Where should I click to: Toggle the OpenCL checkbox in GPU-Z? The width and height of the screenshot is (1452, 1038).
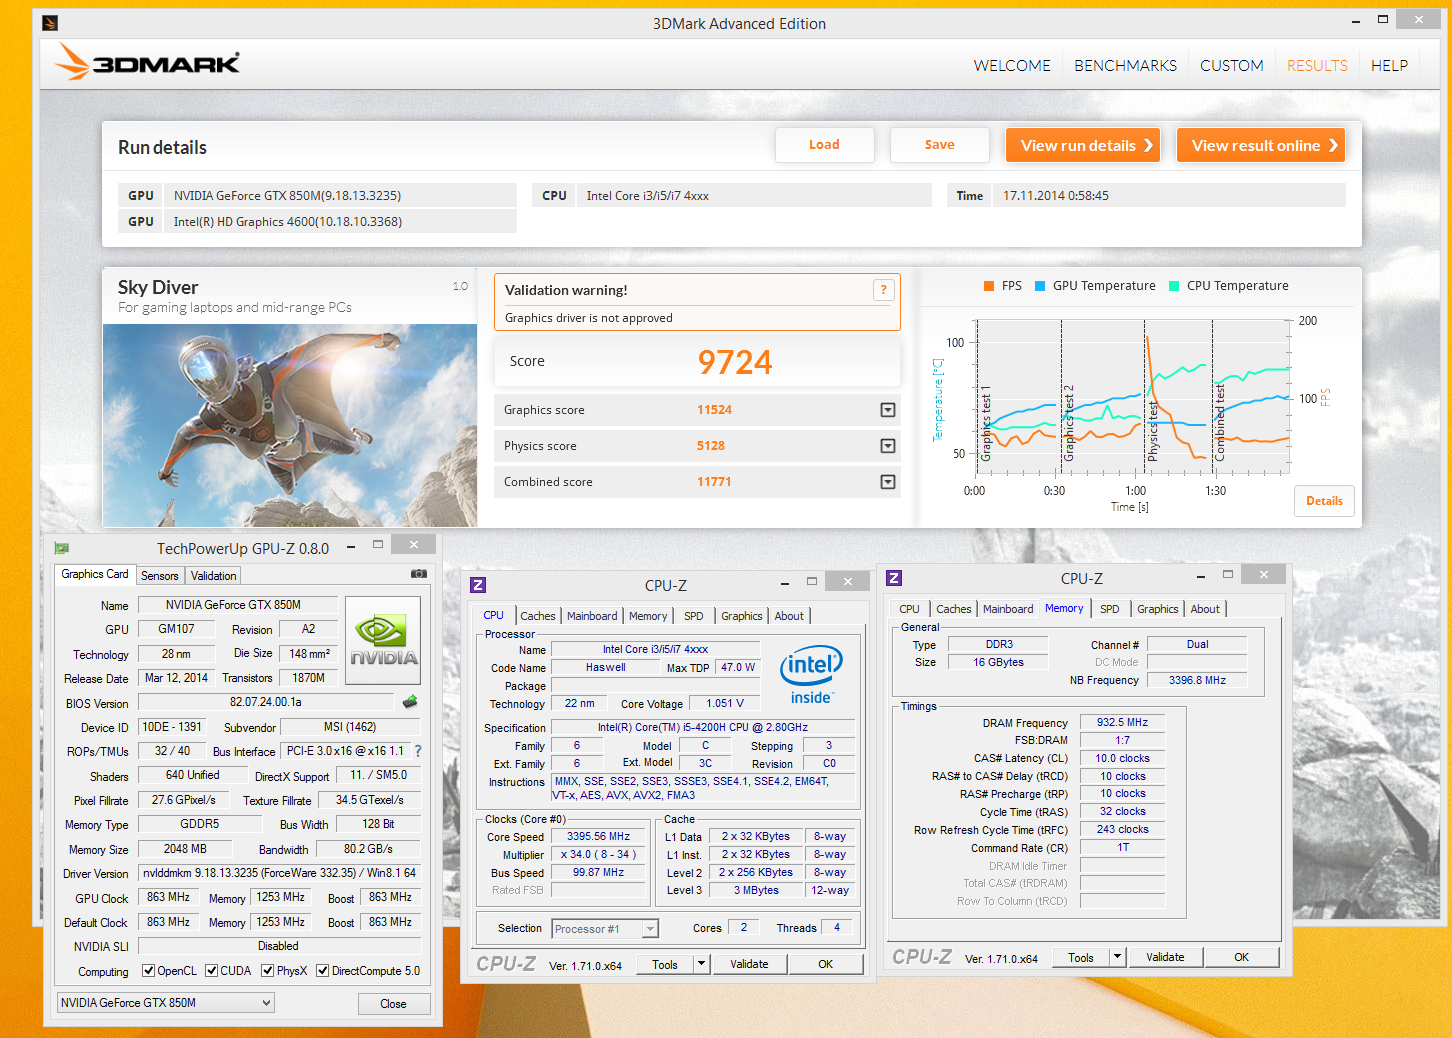tap(148, 970)
